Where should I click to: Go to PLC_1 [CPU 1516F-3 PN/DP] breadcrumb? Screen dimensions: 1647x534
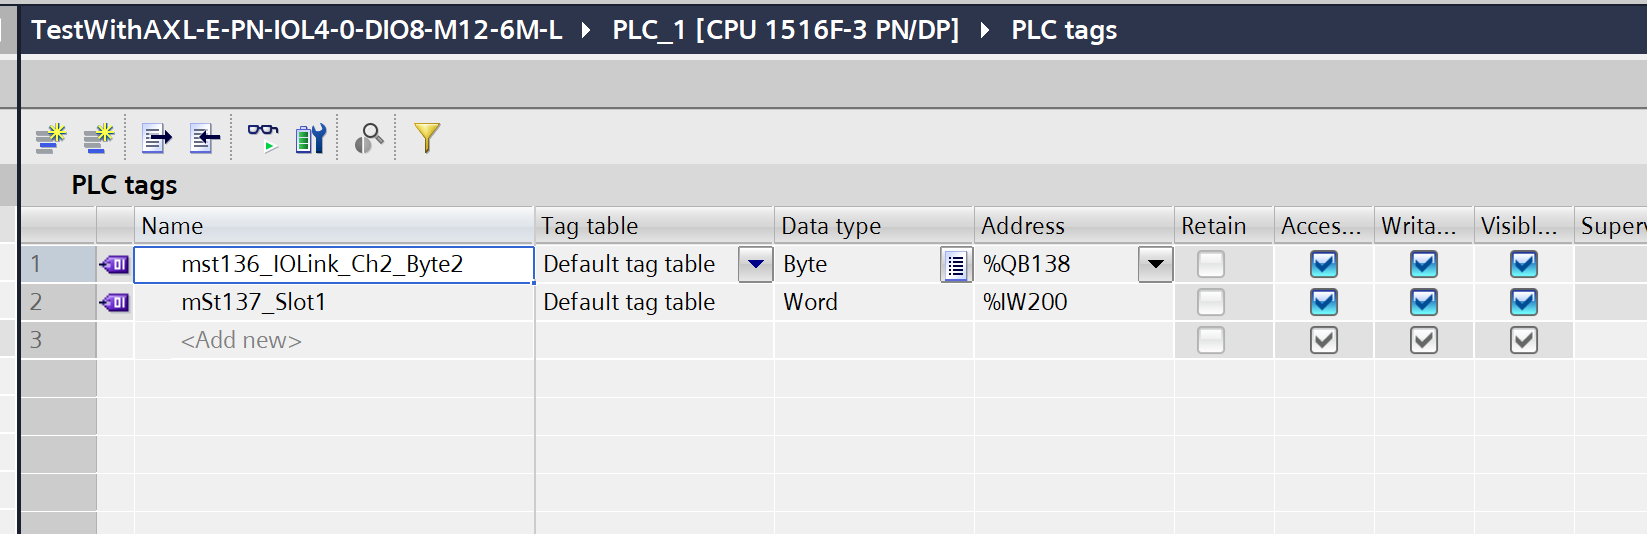tap(785, 30)
